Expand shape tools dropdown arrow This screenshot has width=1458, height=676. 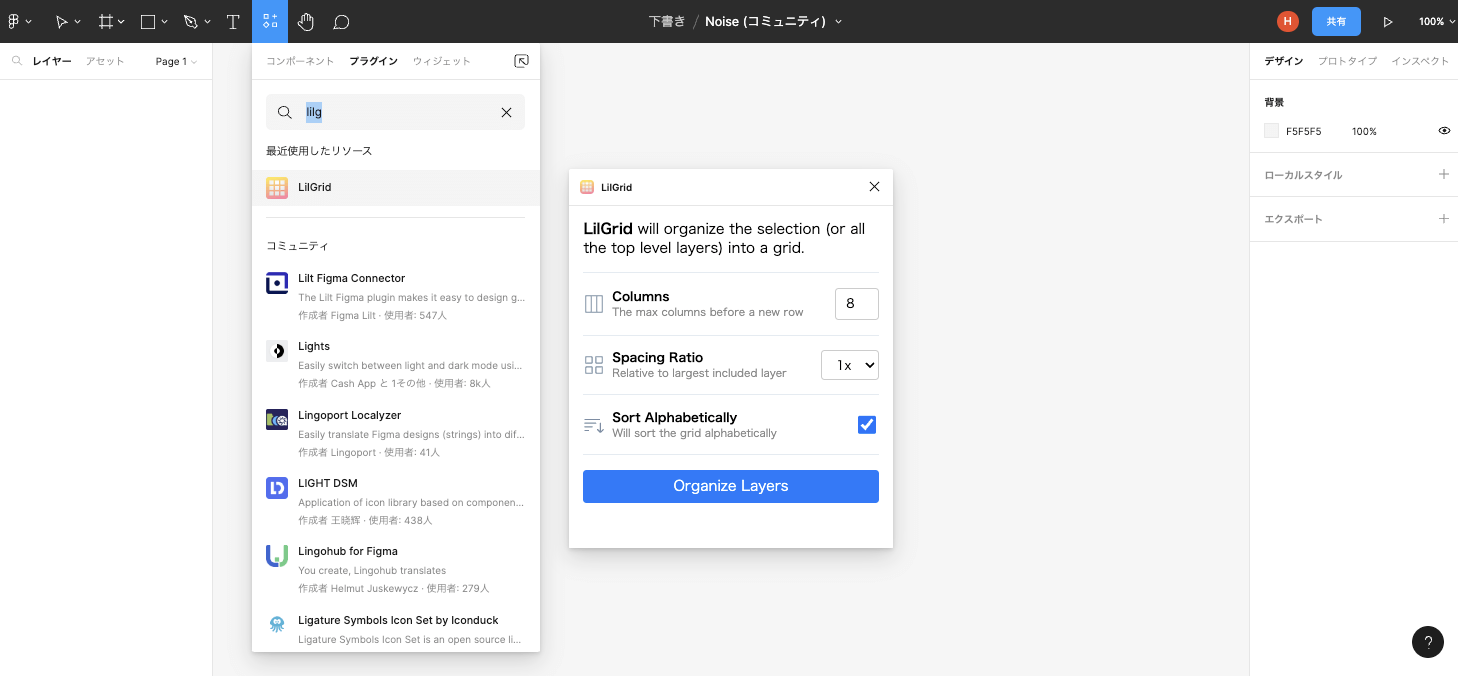(x=164, y=22)
